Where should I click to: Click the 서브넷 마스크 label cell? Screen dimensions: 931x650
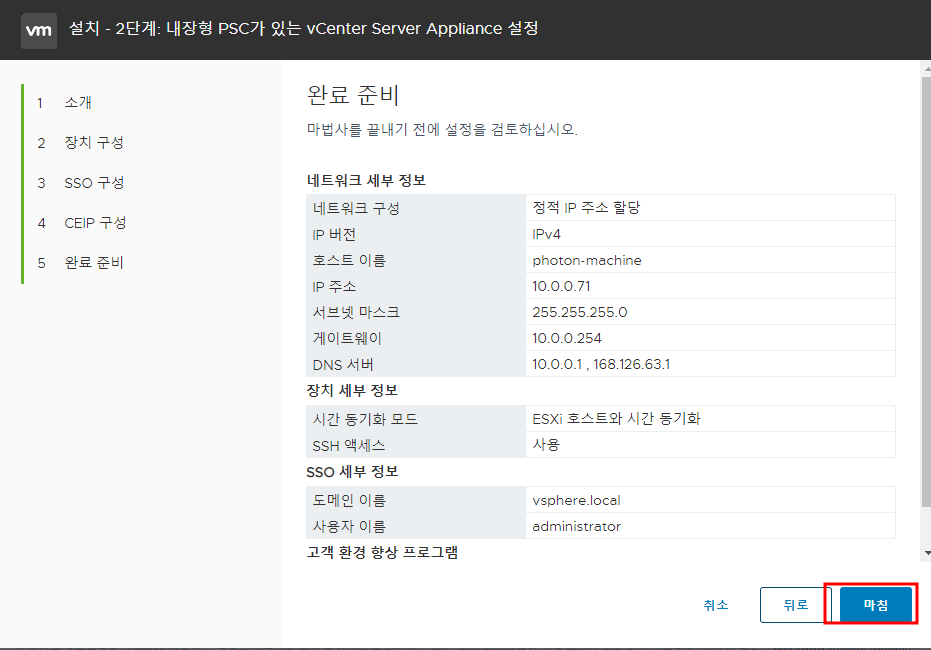pos(416,312)
